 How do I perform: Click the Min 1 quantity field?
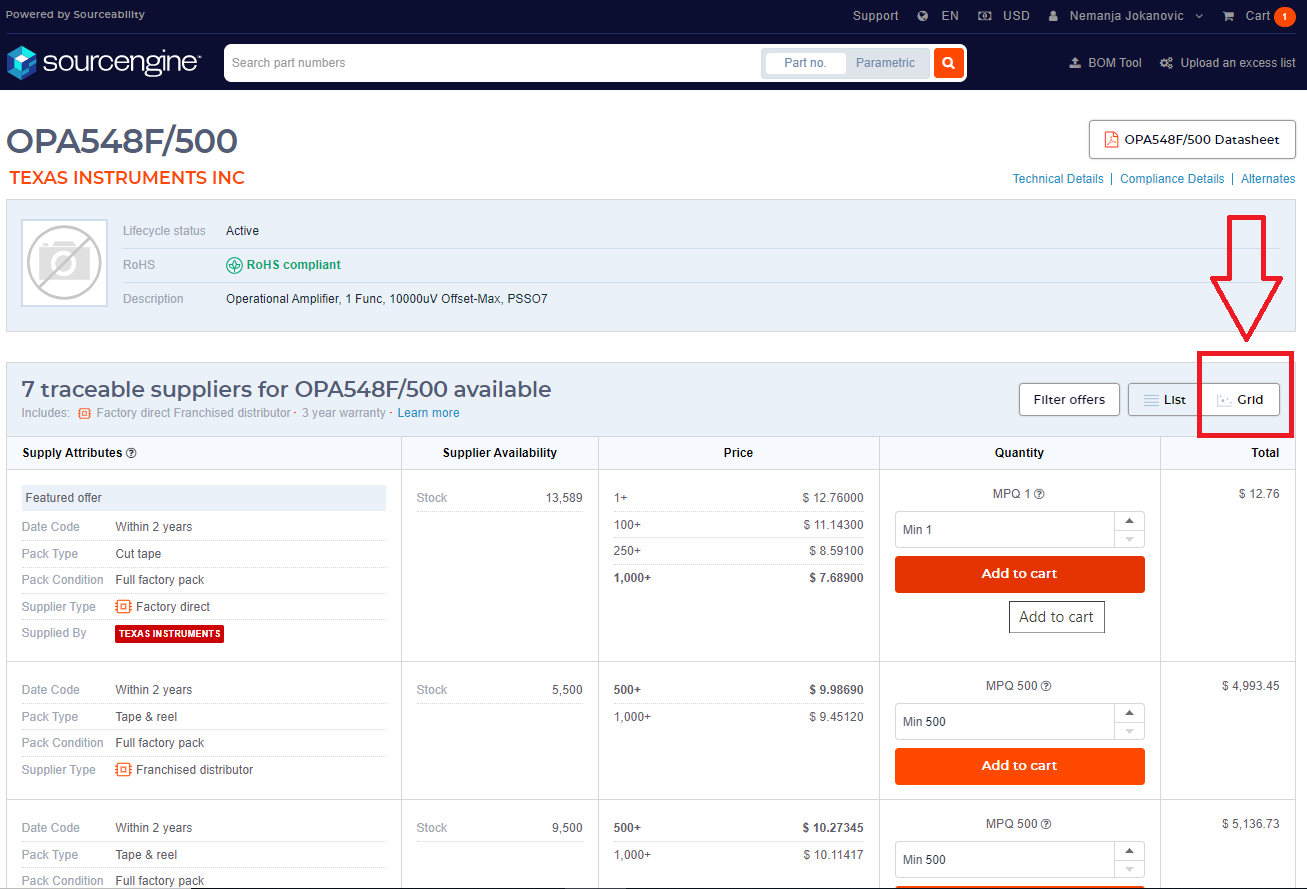1005,530
